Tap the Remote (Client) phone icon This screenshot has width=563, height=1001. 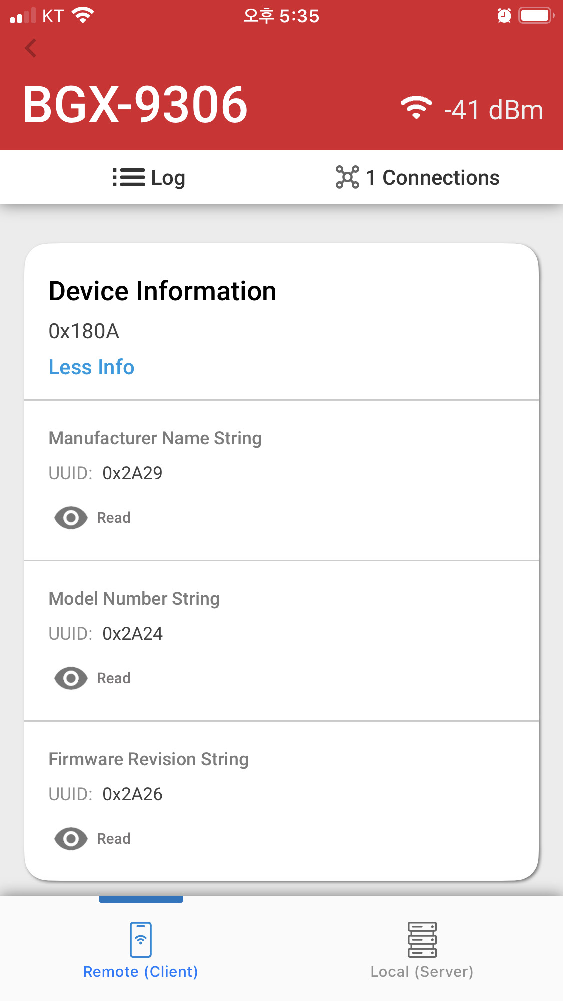(140, 940)
